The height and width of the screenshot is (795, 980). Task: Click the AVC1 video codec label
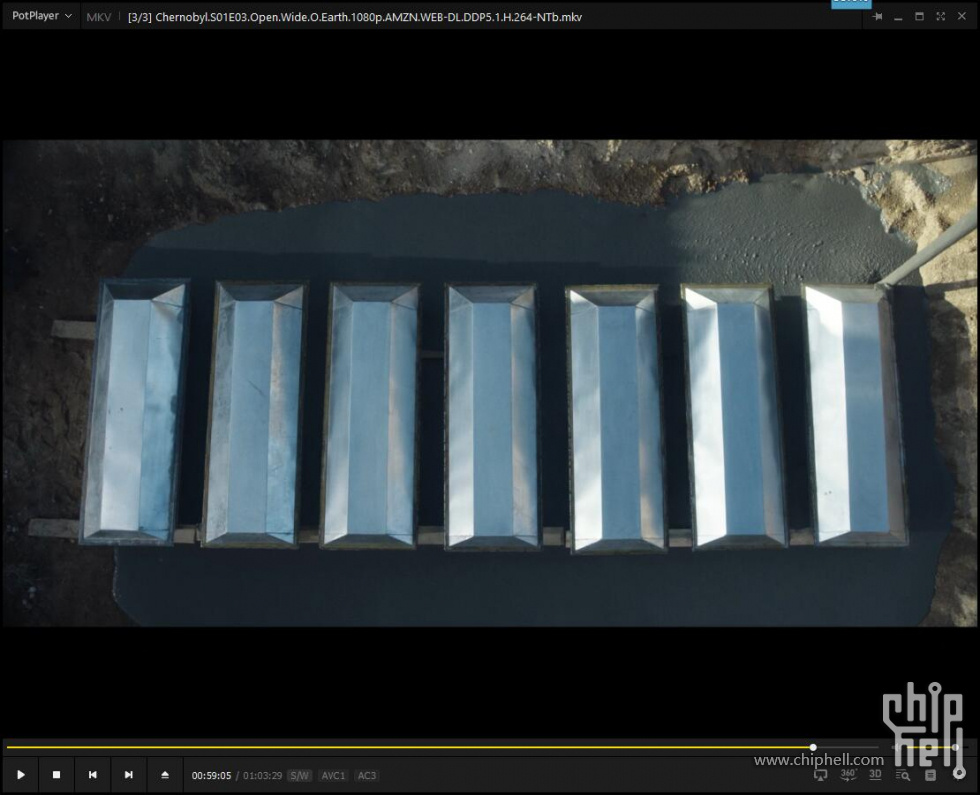click(x=333, y=776)
